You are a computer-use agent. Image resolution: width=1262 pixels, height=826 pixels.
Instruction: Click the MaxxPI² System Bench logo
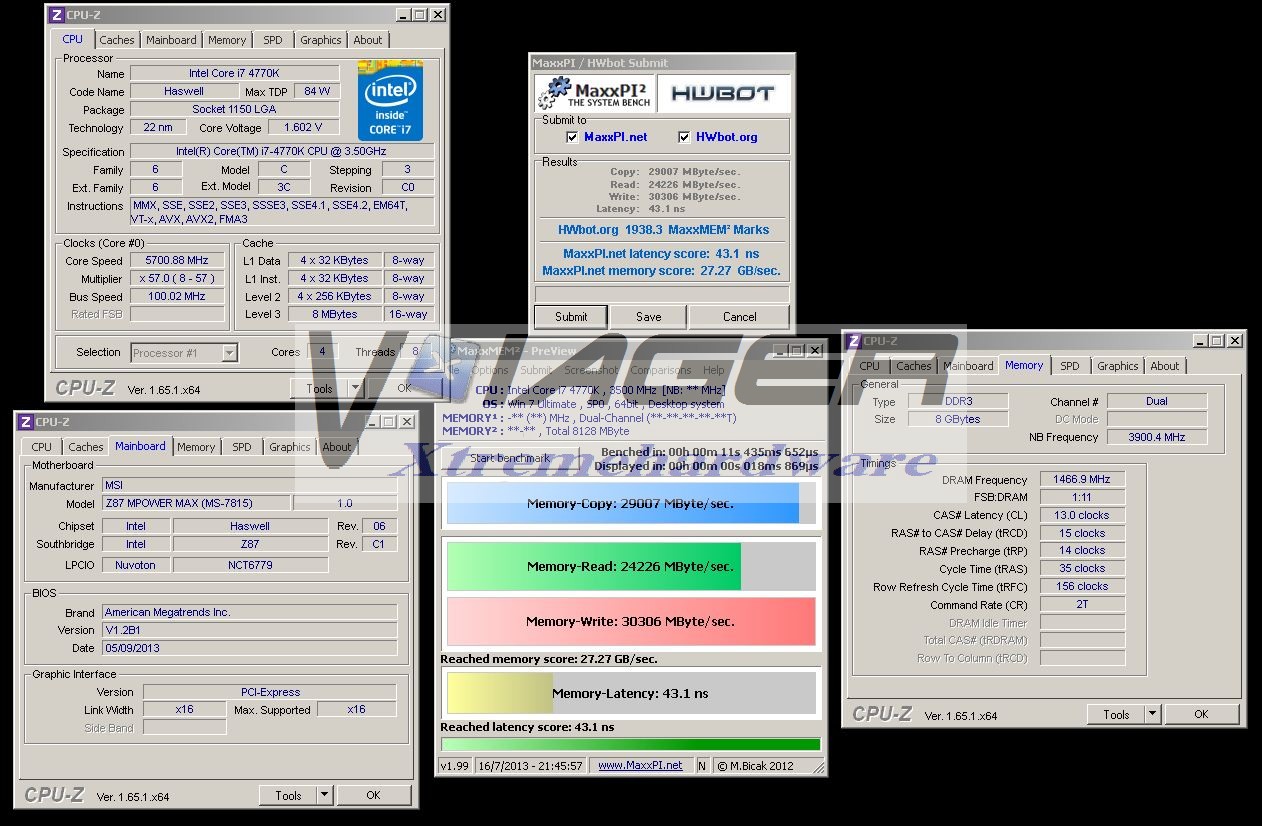pyautogui.click(x=595, y=94)
